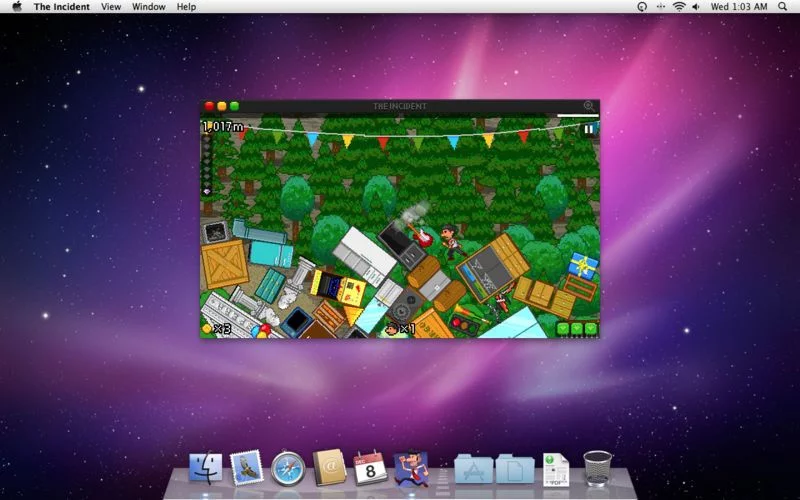
Task: Open the Documents folder stack in Dock
Action: pos(515,468)
